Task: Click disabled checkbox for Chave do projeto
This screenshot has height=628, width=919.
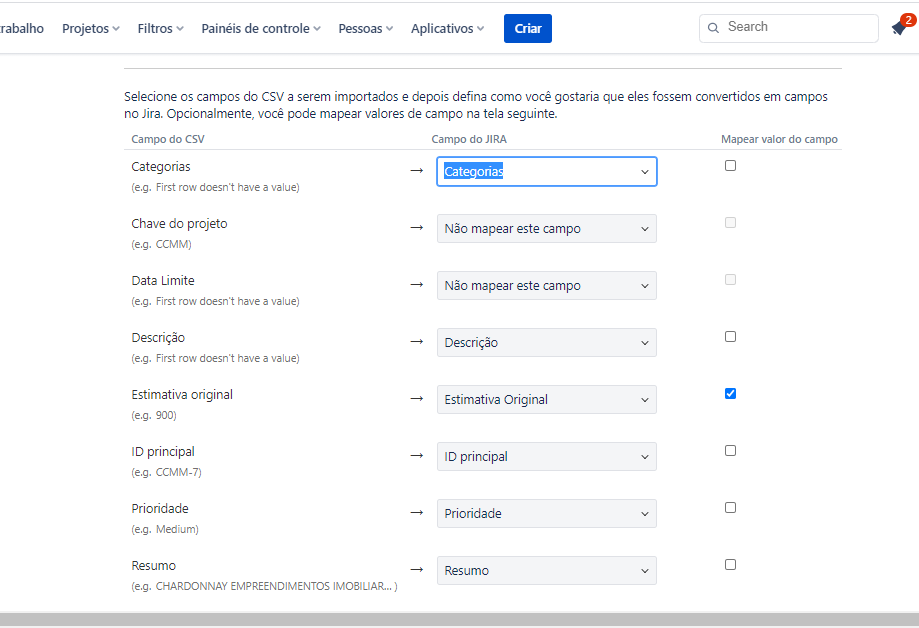Action: pyautogui.click(x=730, y=222)
